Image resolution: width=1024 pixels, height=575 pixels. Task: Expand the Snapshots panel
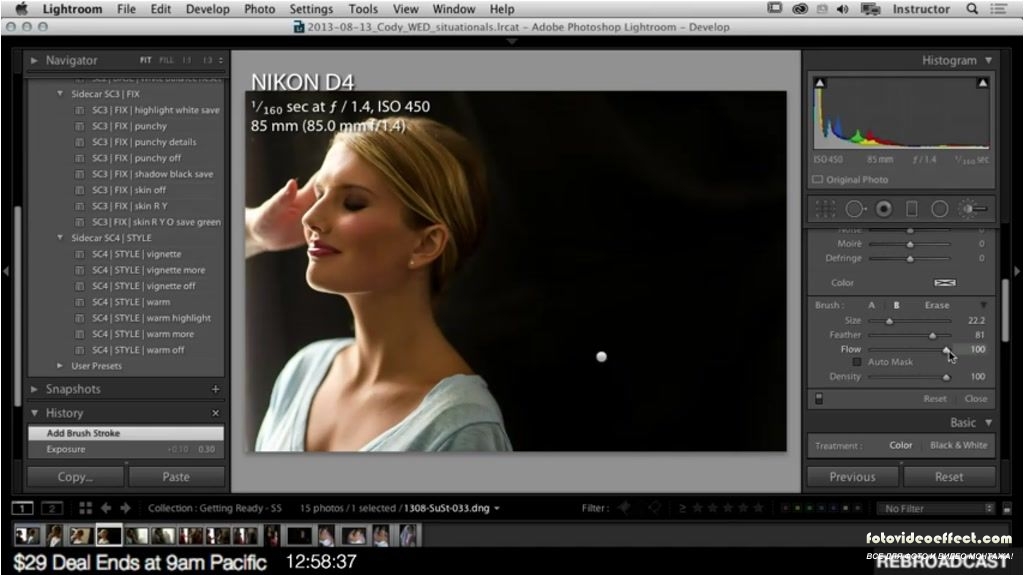(34, 389)
